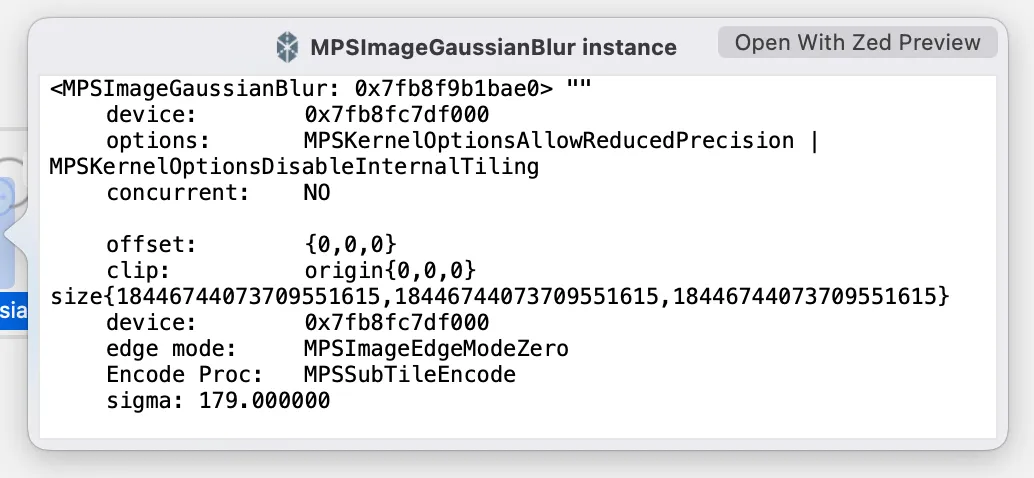This screenshot has width=1034, height=478.
Task: Click the concurrent label
Action: (x=177, y=192)
